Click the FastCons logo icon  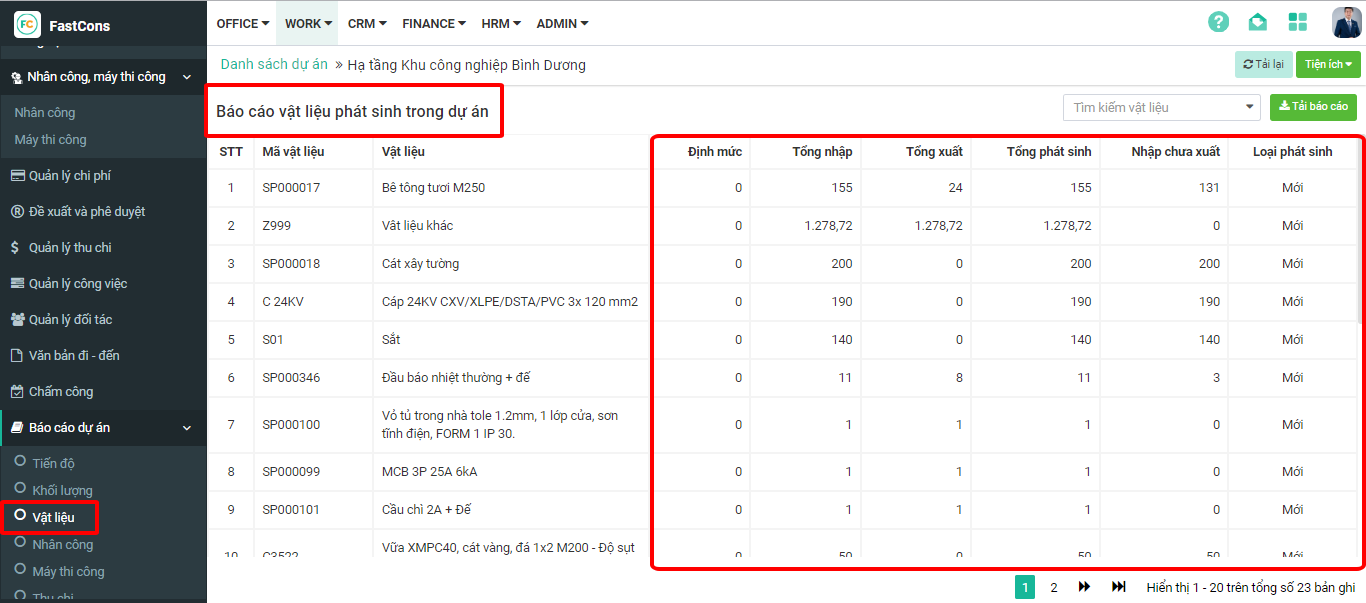27,24
